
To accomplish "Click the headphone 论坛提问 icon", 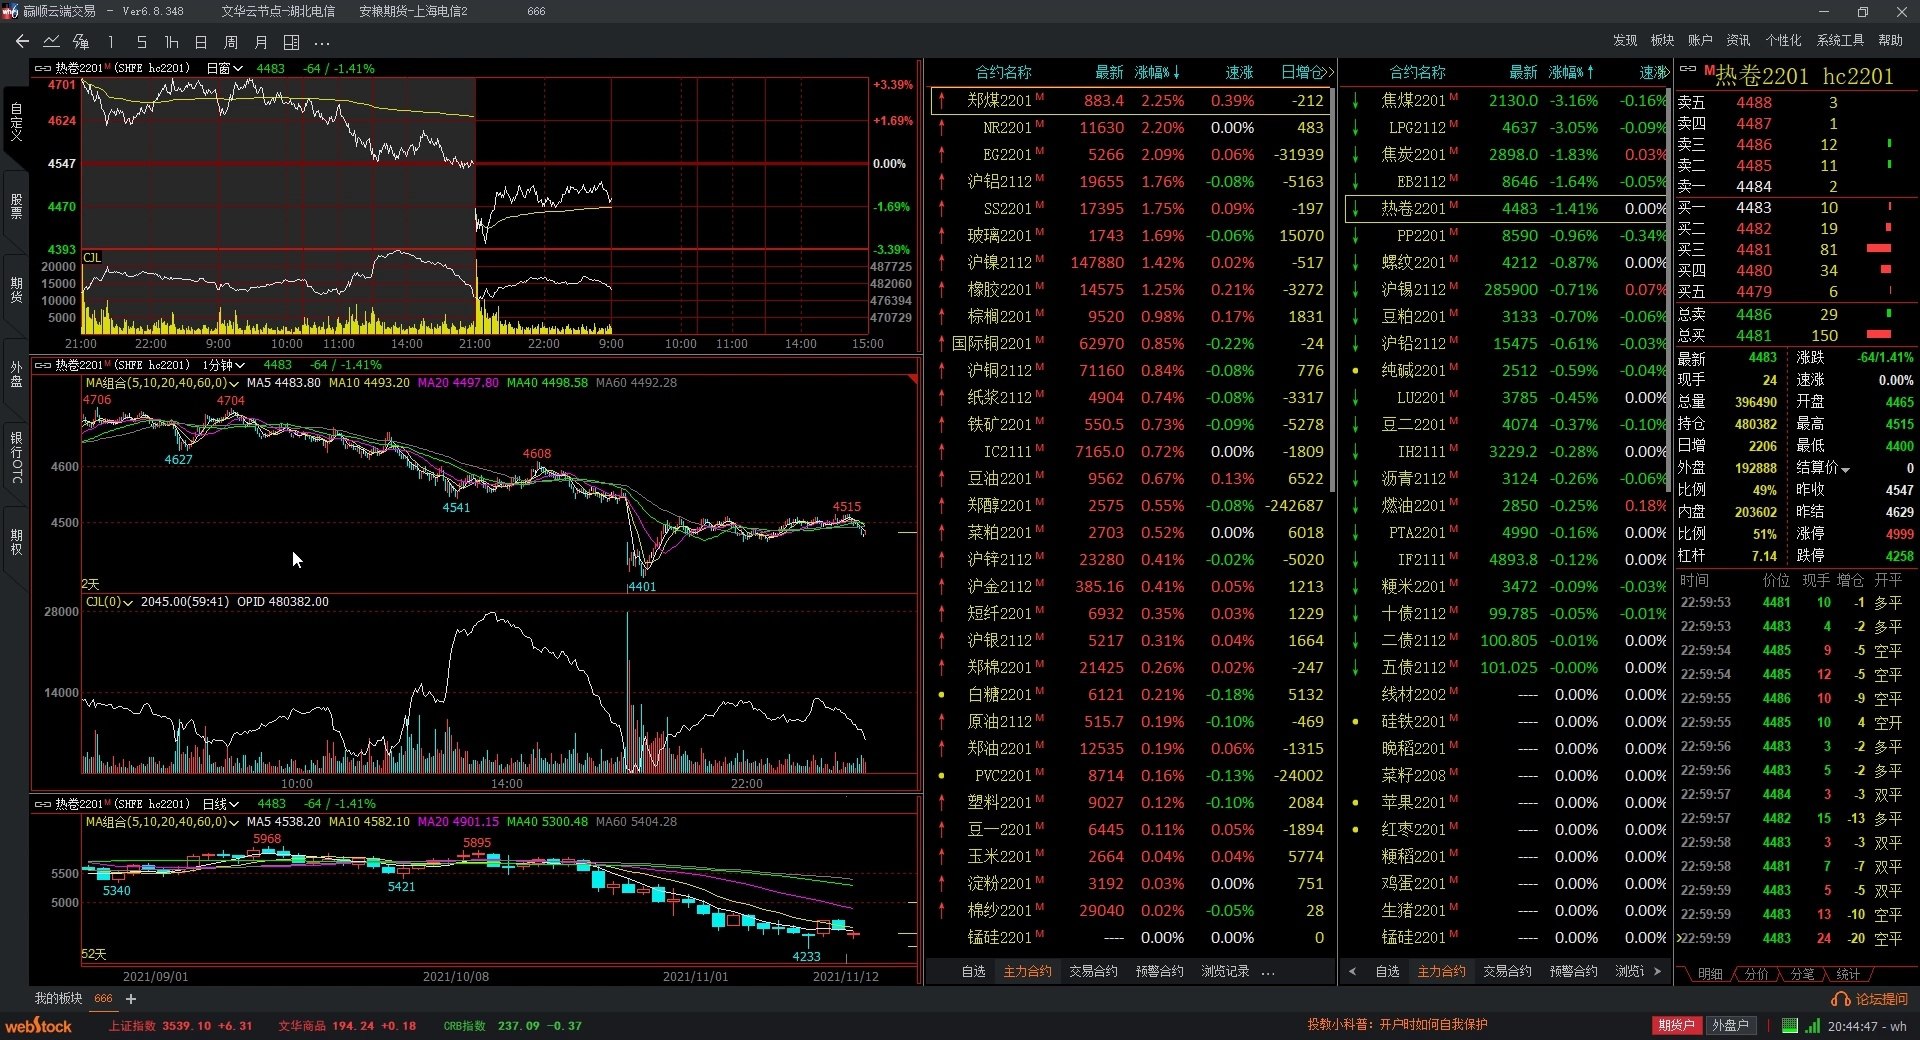I will tap(1839, 999).
